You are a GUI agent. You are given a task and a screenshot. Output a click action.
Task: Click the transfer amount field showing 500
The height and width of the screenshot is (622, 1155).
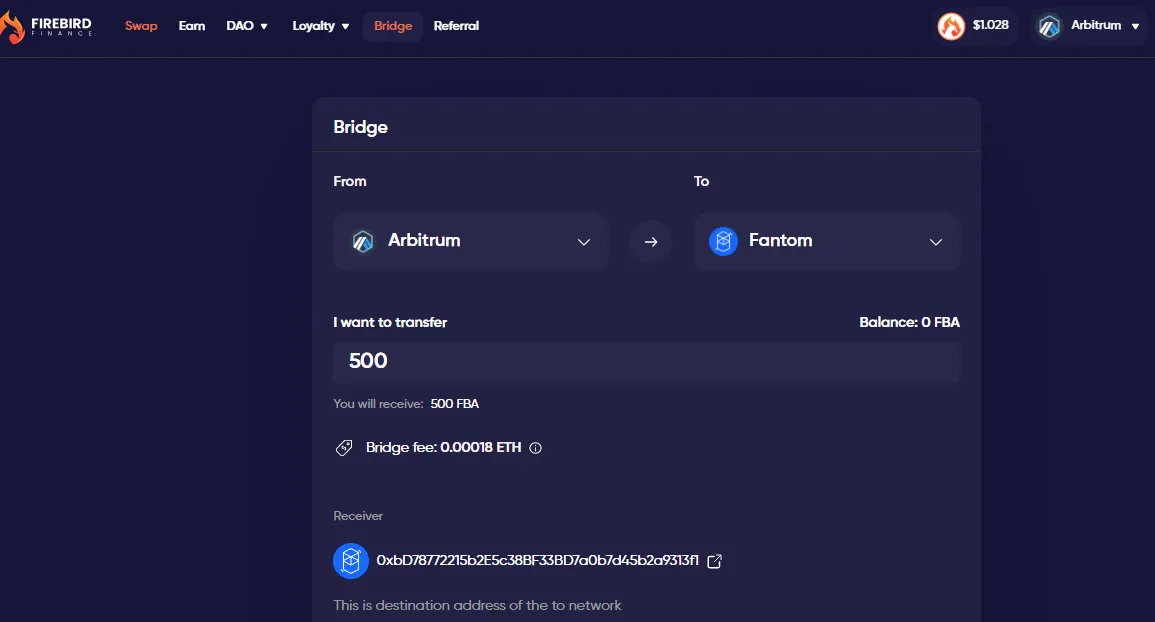(647, 362)
